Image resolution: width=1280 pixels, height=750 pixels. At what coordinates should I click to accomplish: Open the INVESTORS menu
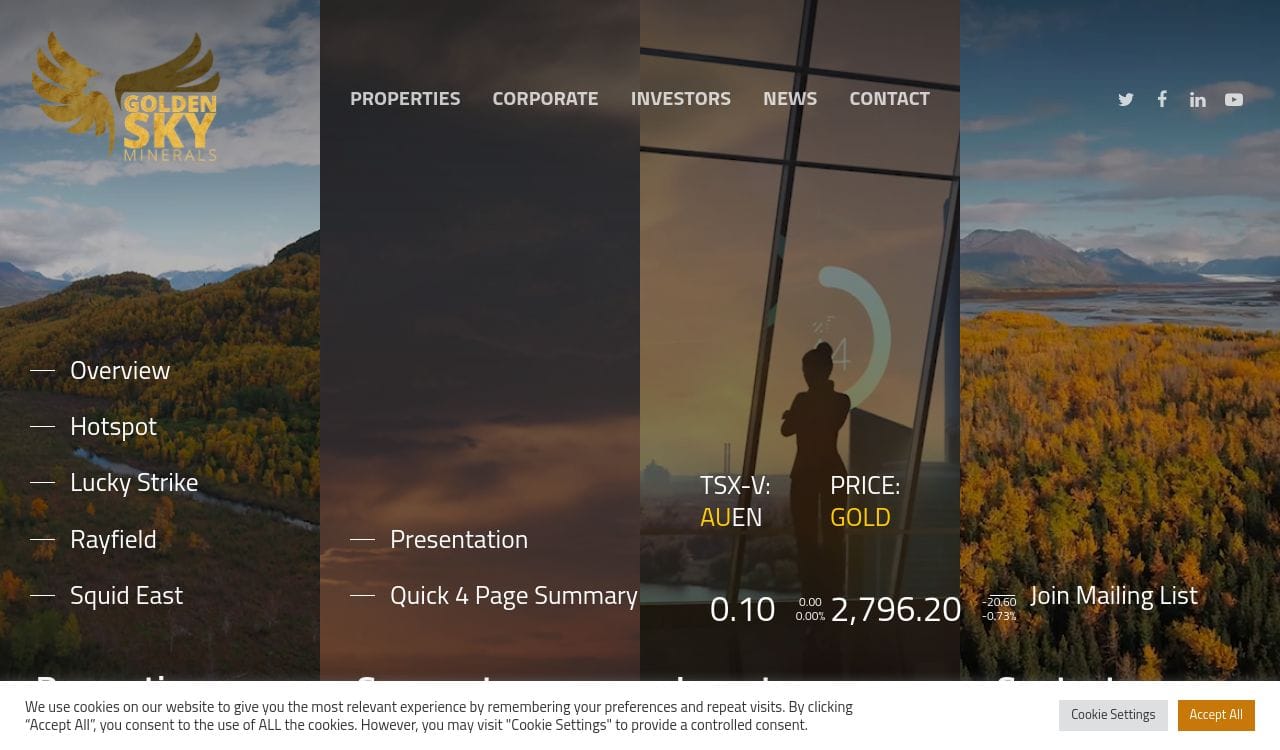pyautogui.click(x=681, y=98)
